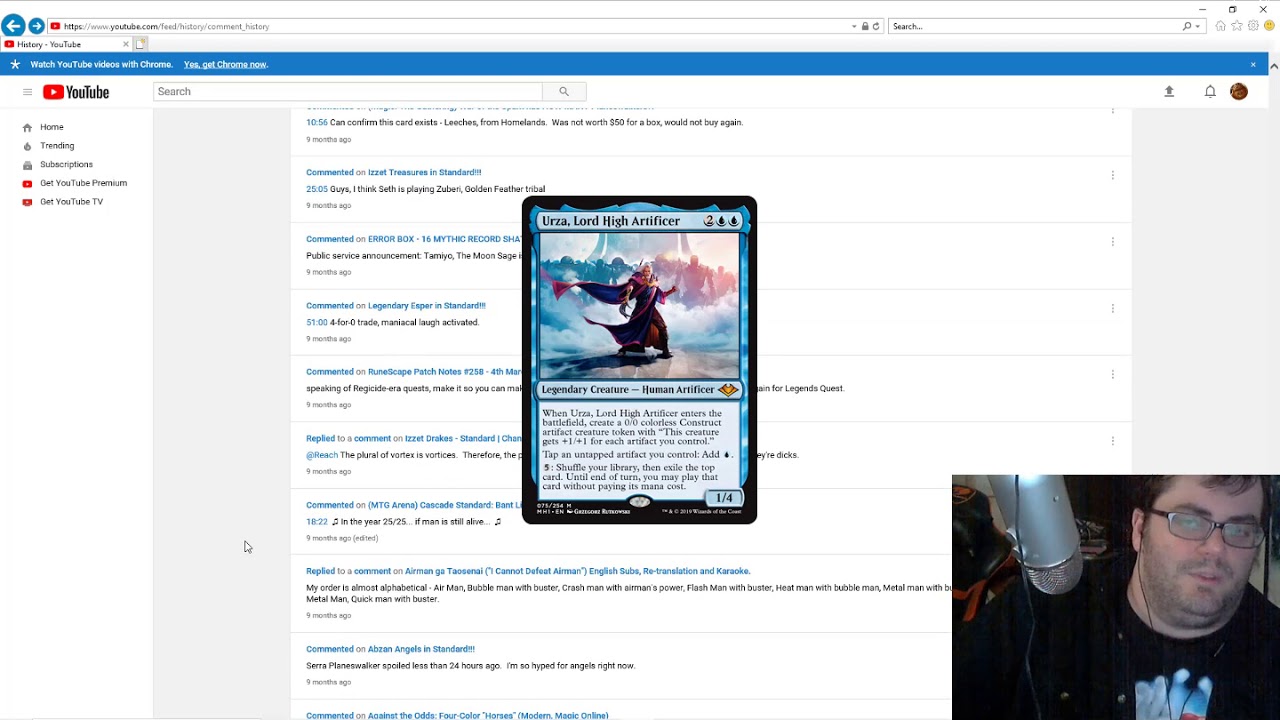Open the YouTube hamburger guide menu
Viewport: 1280px width, 720px height.
27,92
